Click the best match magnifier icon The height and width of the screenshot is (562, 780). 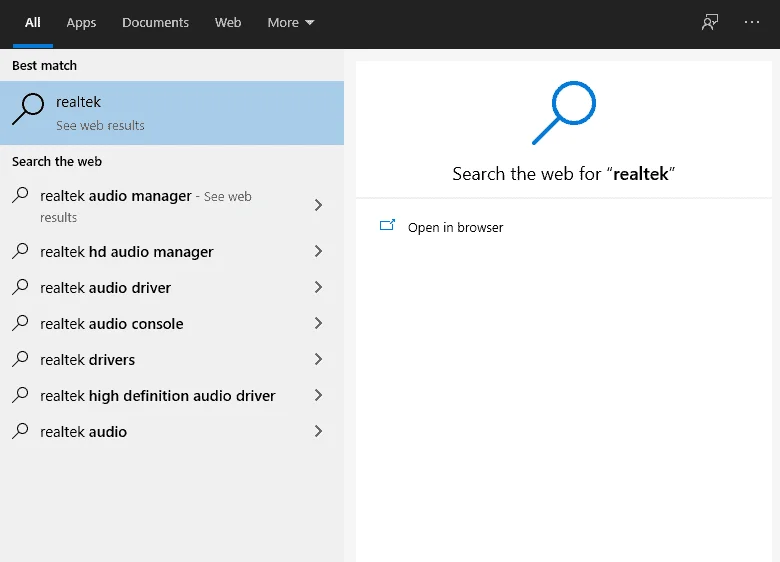28,109
